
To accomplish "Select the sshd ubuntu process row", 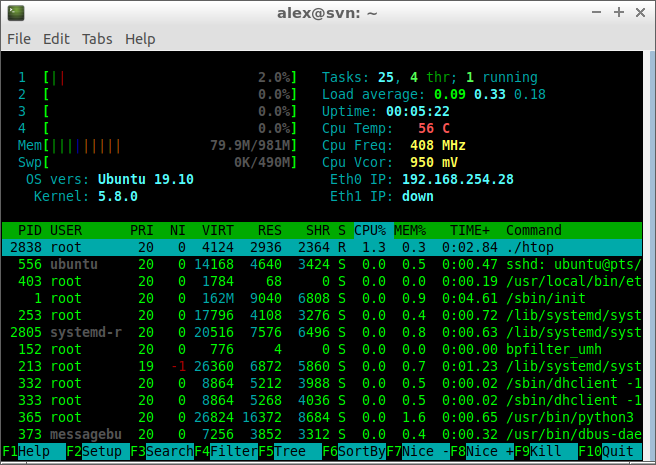I will (322, 265).
